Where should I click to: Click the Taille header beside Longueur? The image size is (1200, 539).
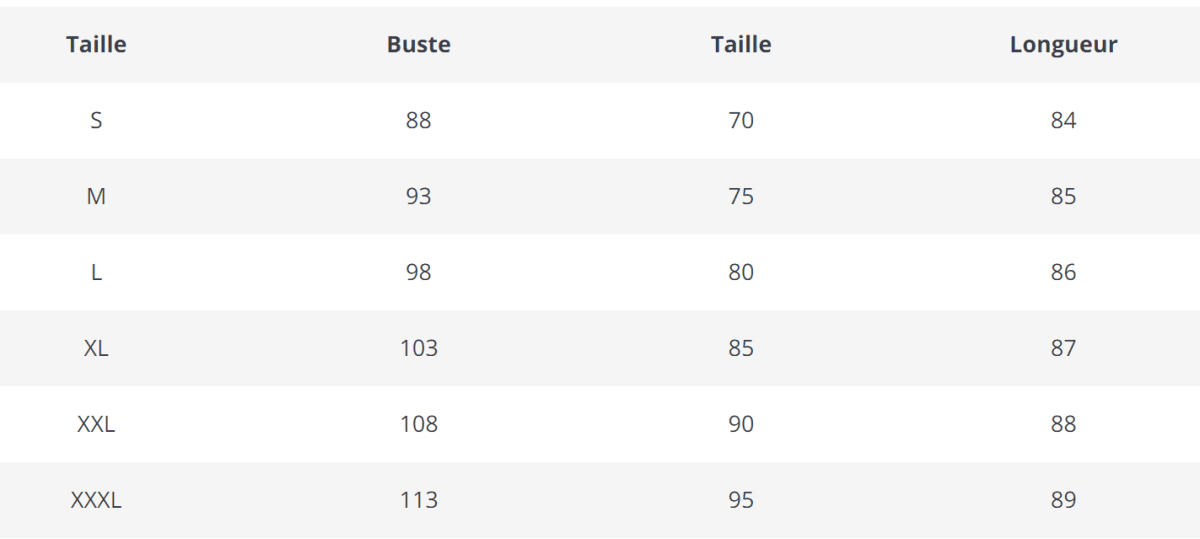point(741,44)
